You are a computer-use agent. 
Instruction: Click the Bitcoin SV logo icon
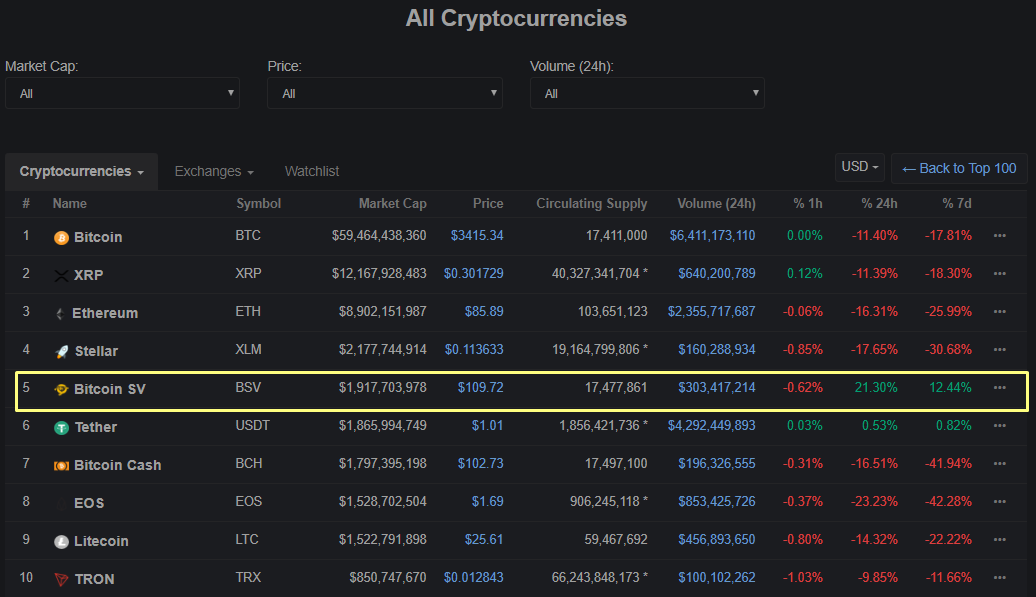pos(61,390)
